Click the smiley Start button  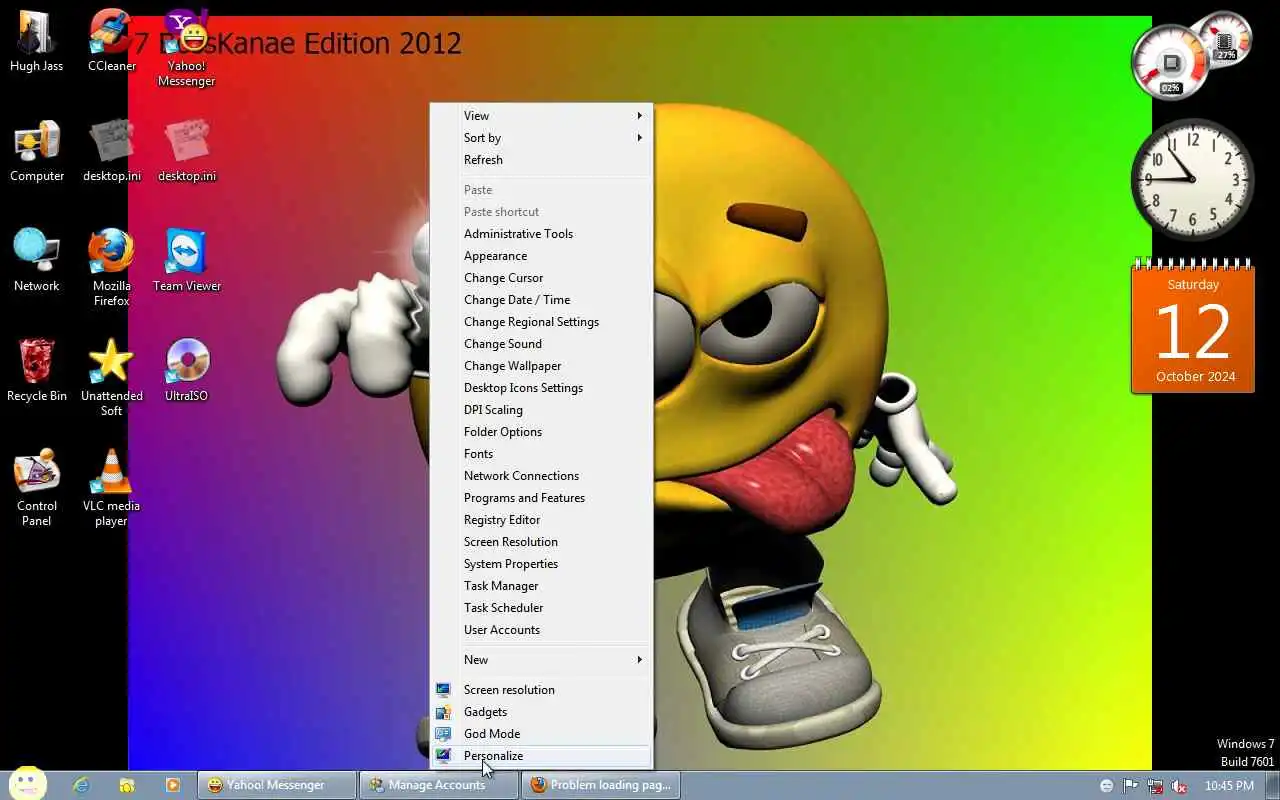click(28, 784)
